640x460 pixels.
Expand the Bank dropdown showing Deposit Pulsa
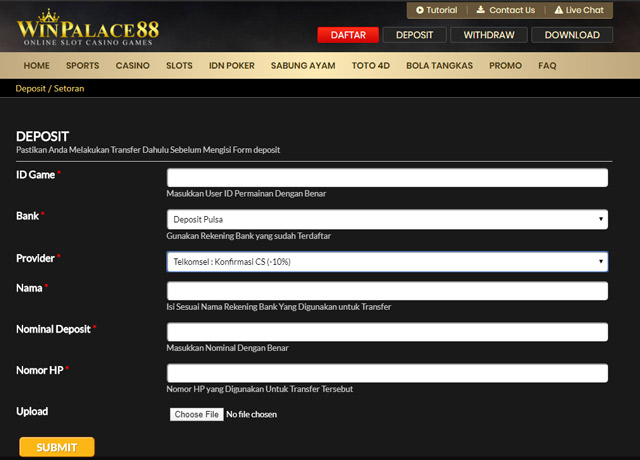[387, 219]
